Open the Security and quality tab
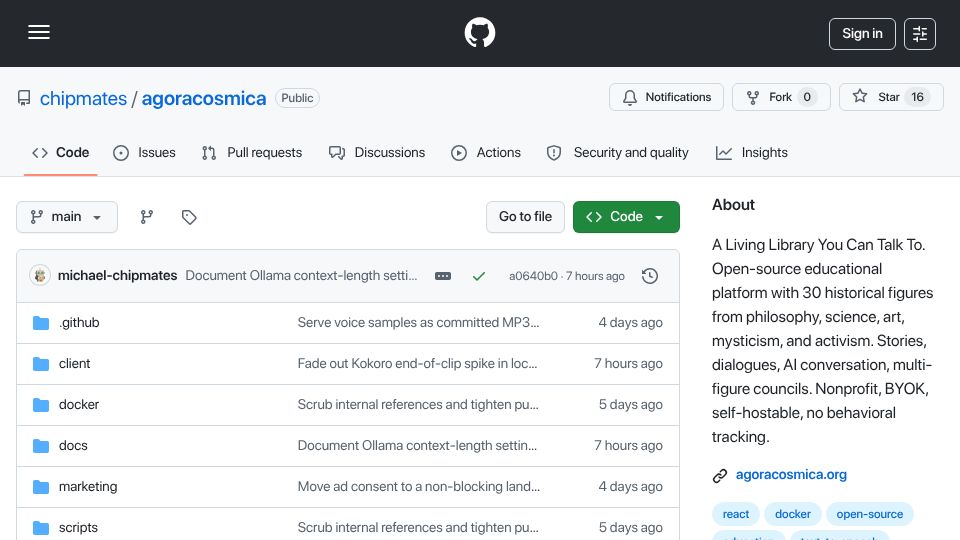Image resolution: width=960 pixels, height=540 pixels. click(617, 152)
